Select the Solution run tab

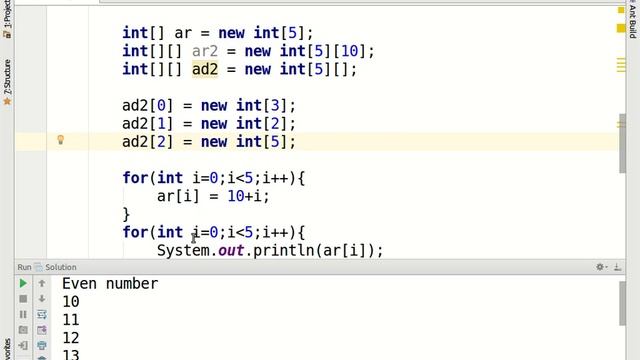point(56,267)
